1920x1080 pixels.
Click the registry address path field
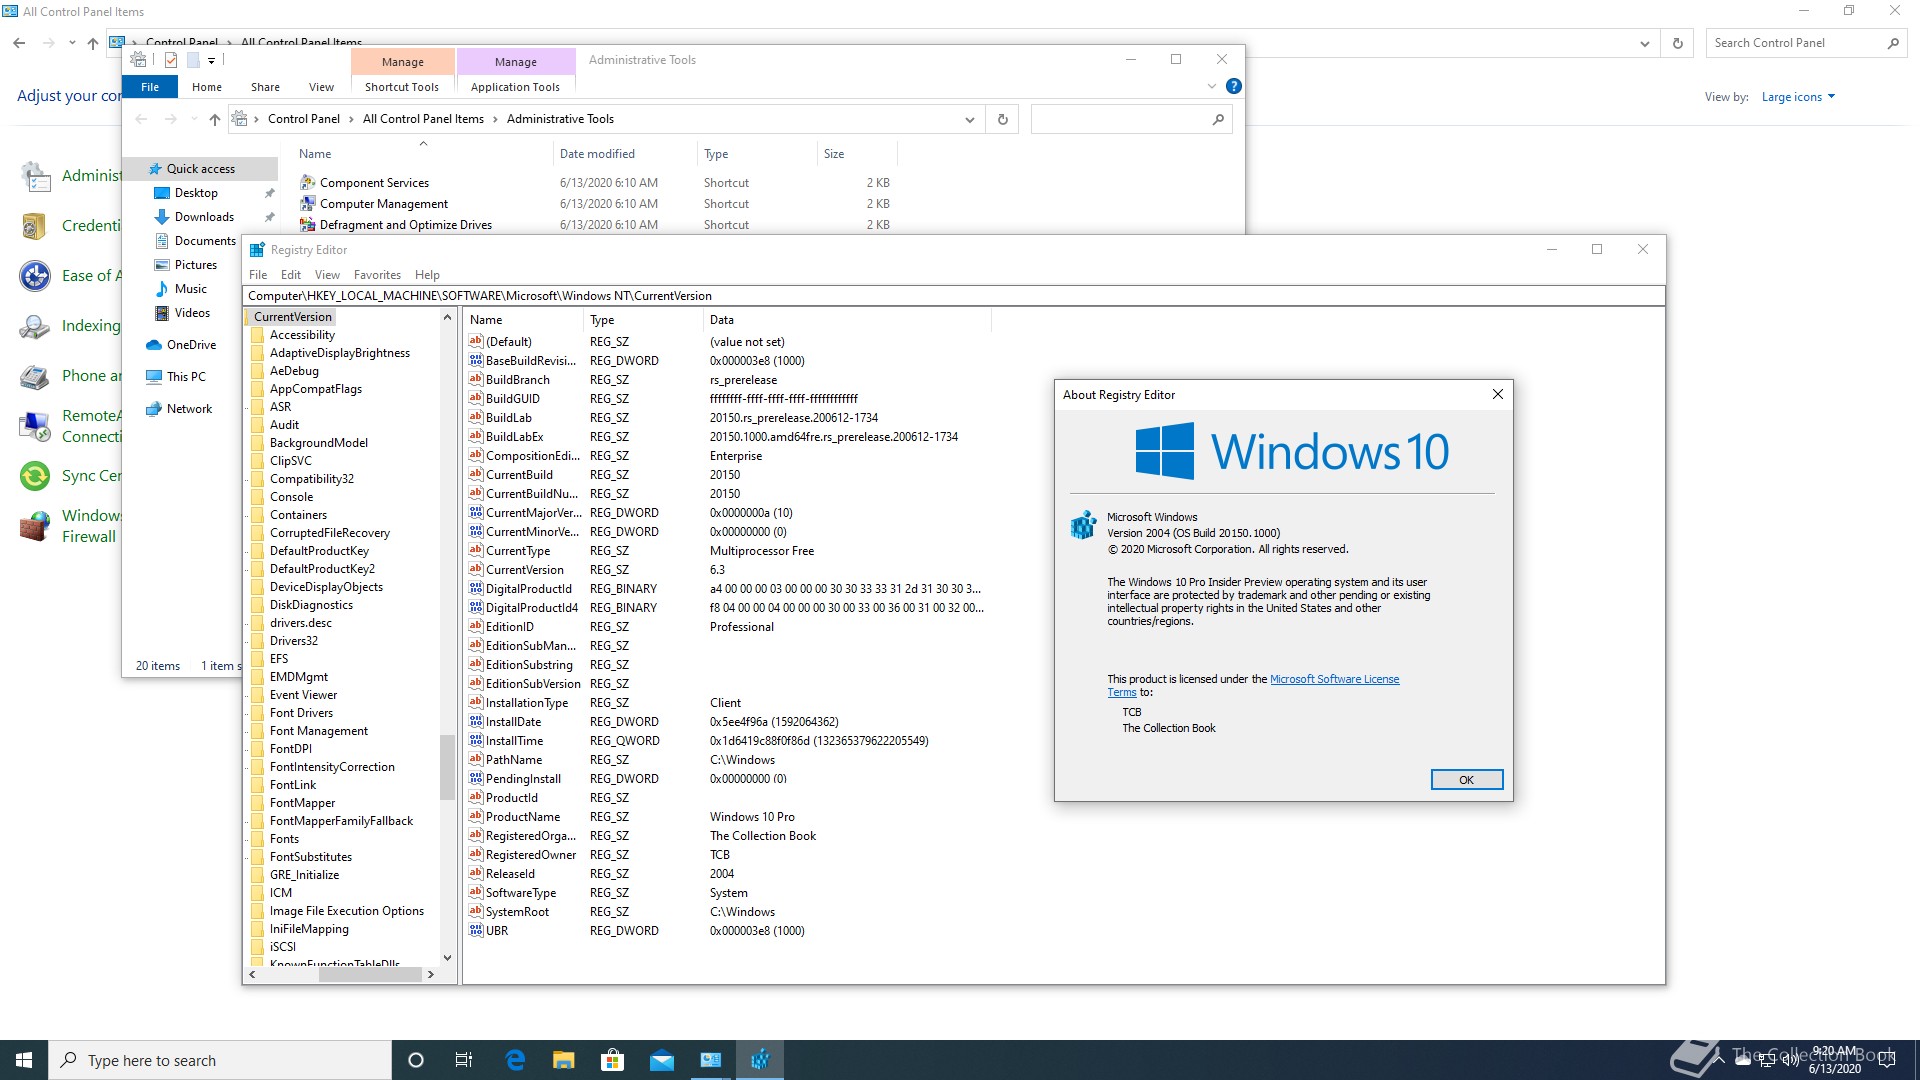pos(953,296)
